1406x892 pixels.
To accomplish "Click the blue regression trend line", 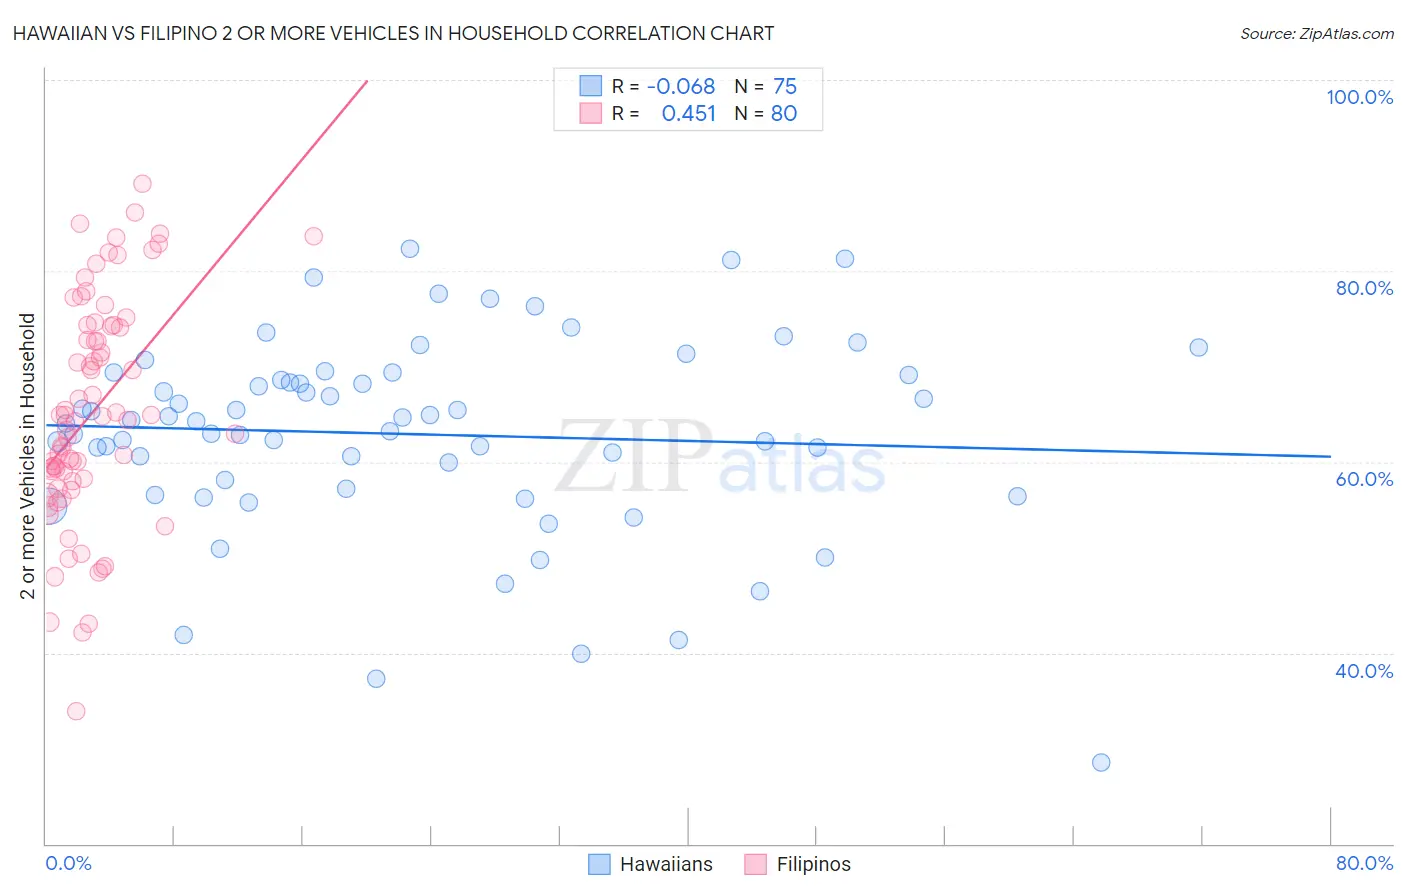I will 687,440.
